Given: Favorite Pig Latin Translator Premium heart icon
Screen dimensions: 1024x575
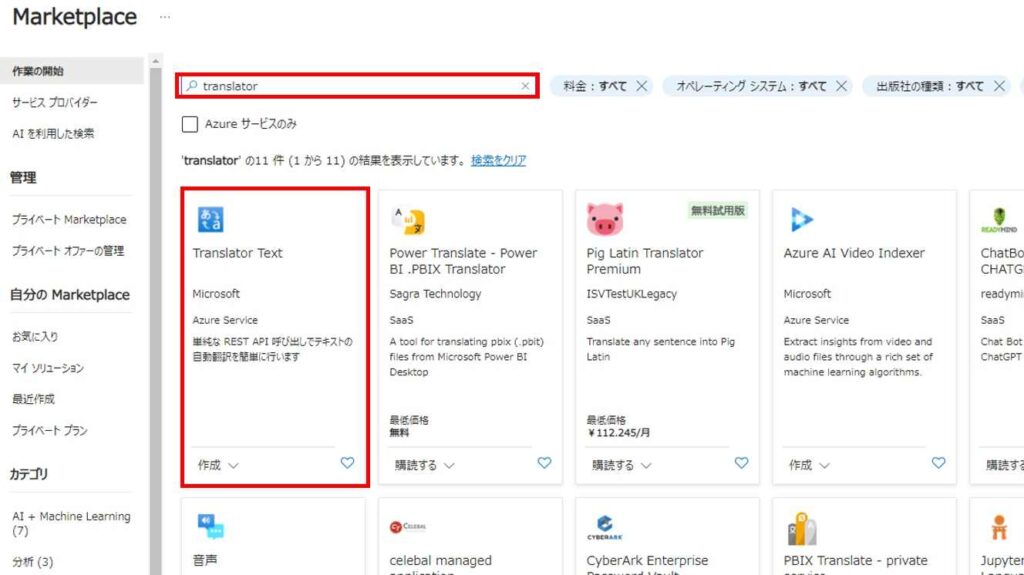Looking at the screenshot, I should click(741, 463).
